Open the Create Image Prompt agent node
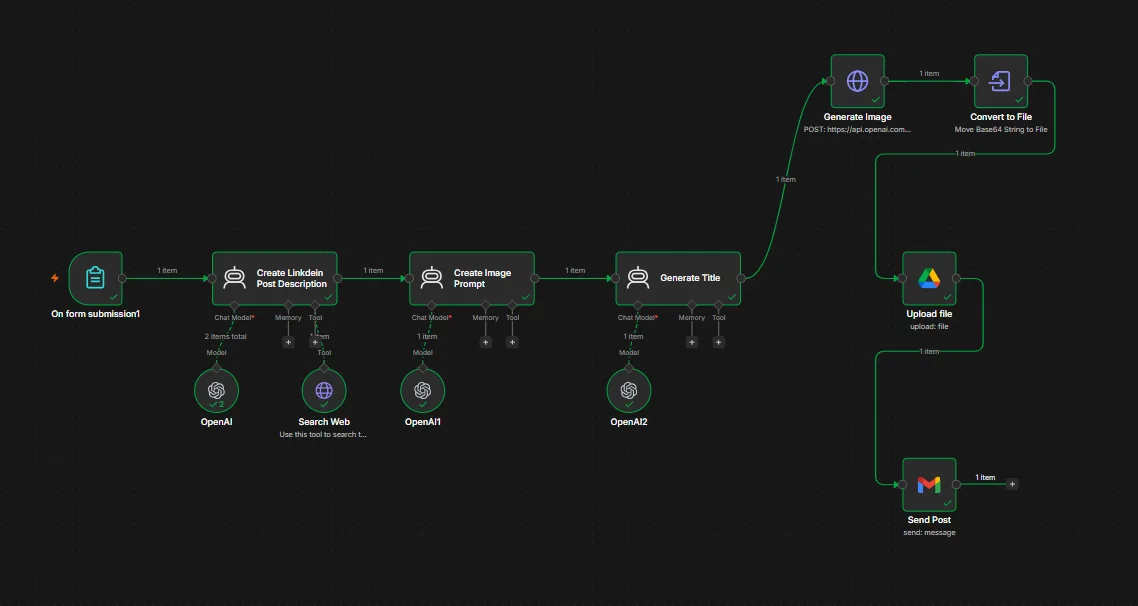 (472, 278)
